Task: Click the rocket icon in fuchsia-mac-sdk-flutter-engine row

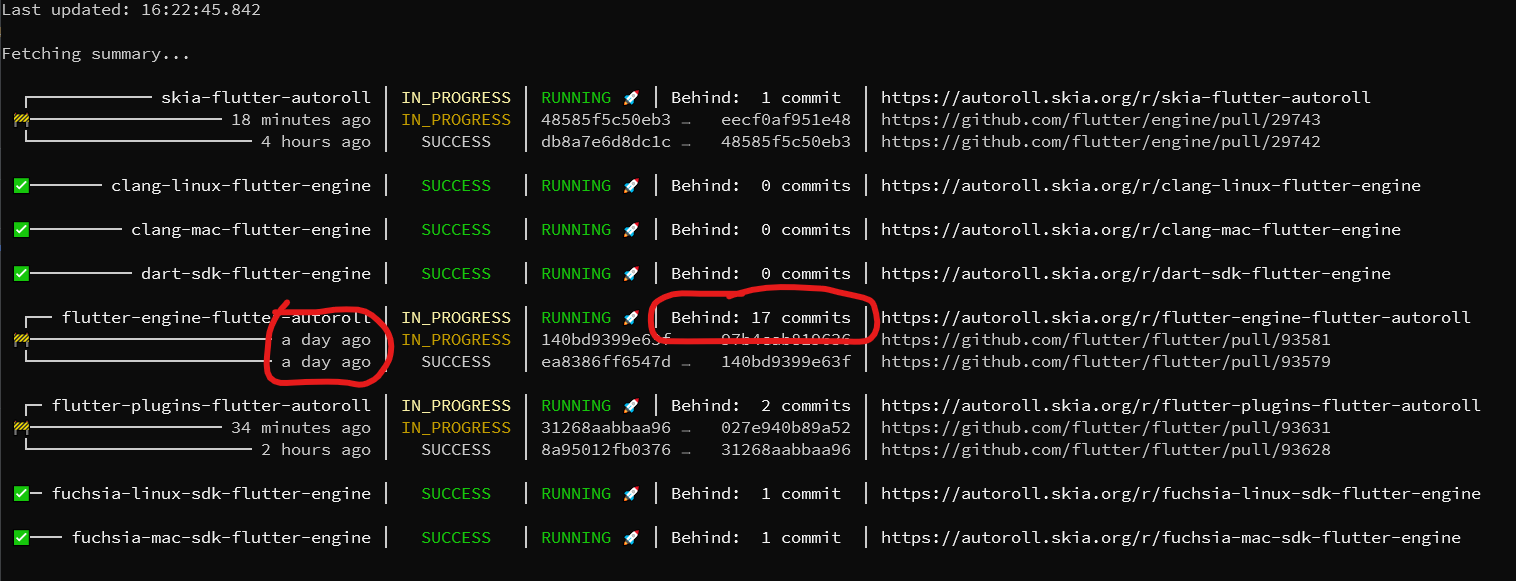Action: [631, 538]
